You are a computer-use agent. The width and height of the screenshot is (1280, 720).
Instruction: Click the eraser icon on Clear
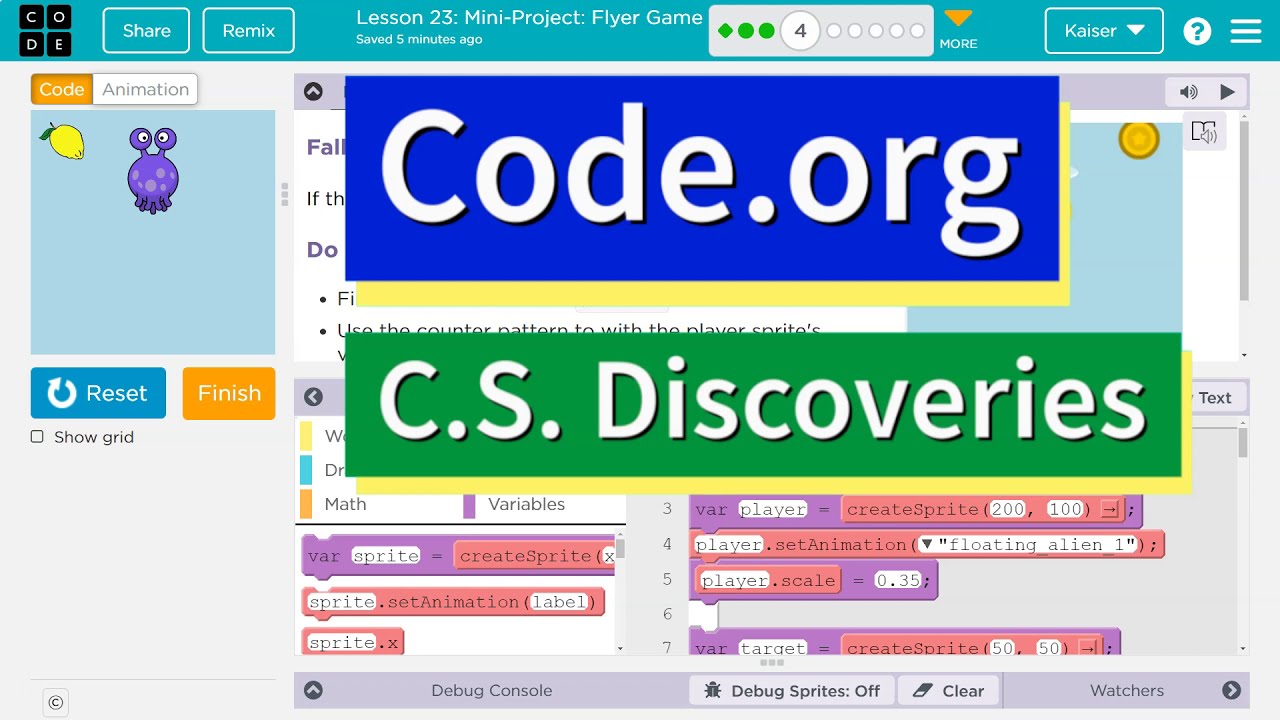(x=923, y=690)
